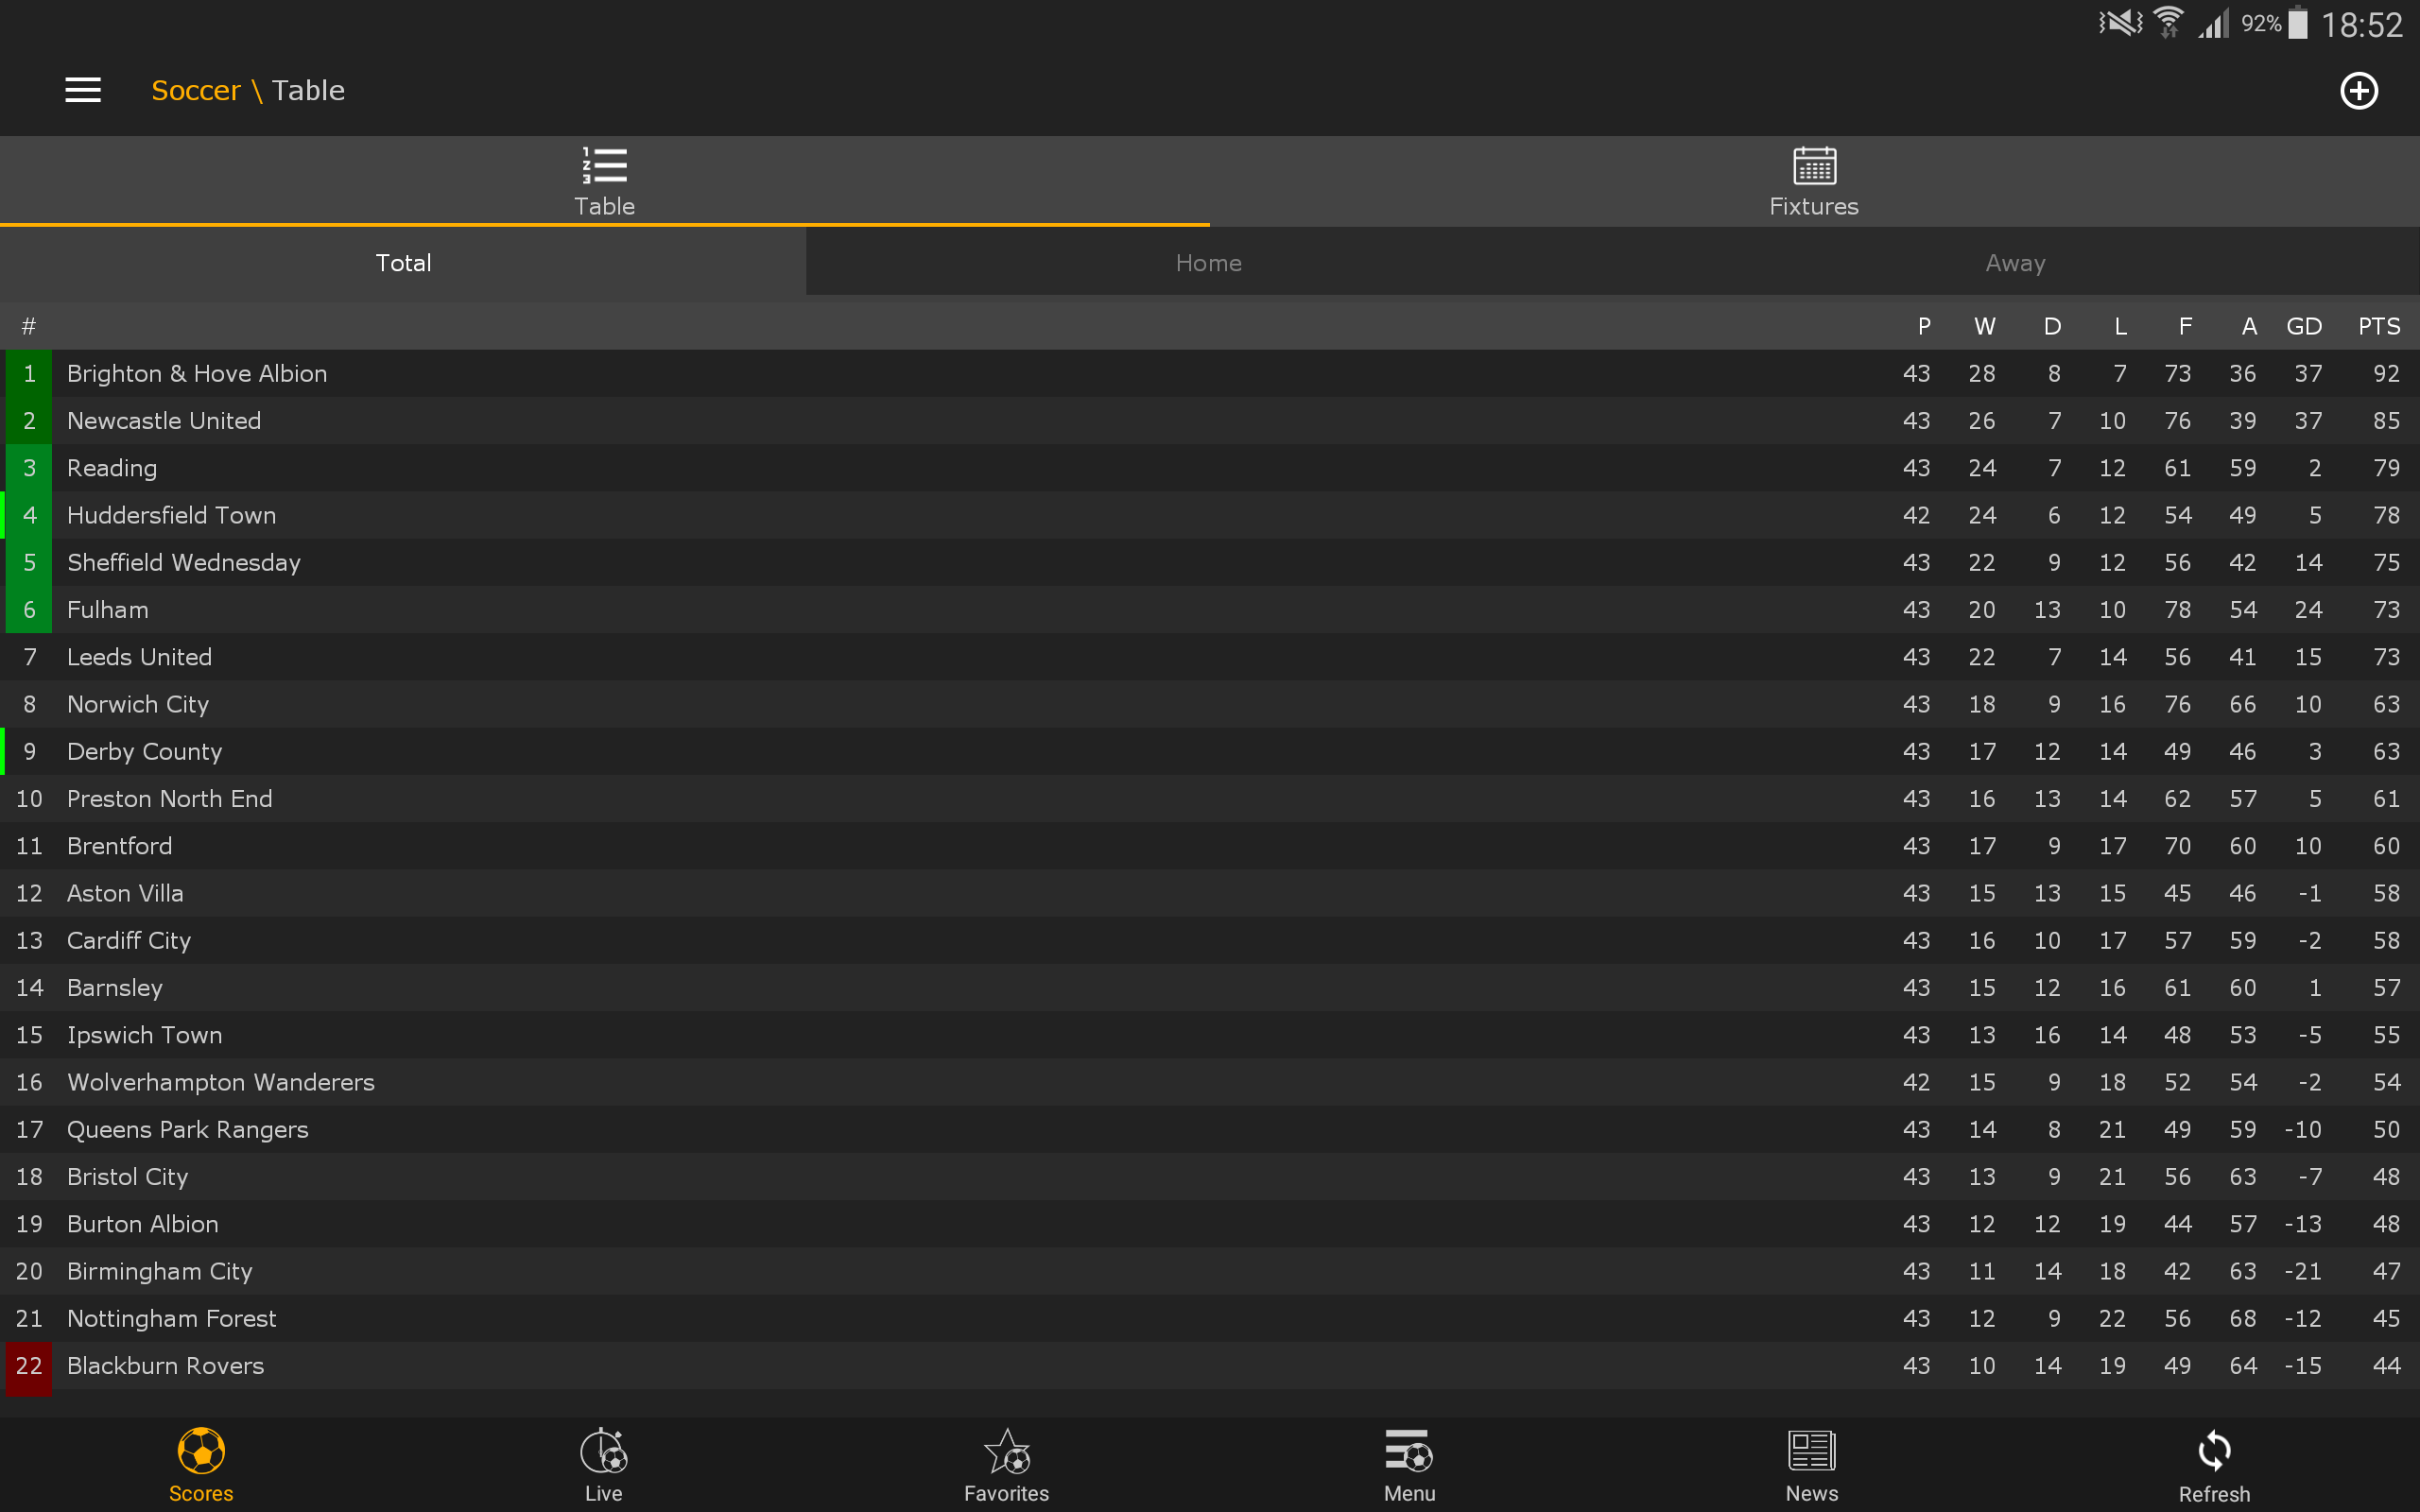
Task: Select Leeds United team row
Action: tap(1210, 656)
